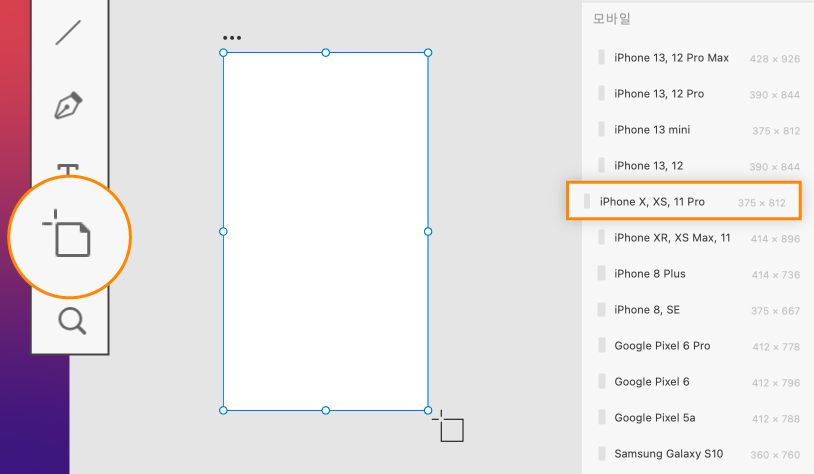
Task: Choose Google Pixel 6 Pro preset
Action: click(x=662, y=346)
